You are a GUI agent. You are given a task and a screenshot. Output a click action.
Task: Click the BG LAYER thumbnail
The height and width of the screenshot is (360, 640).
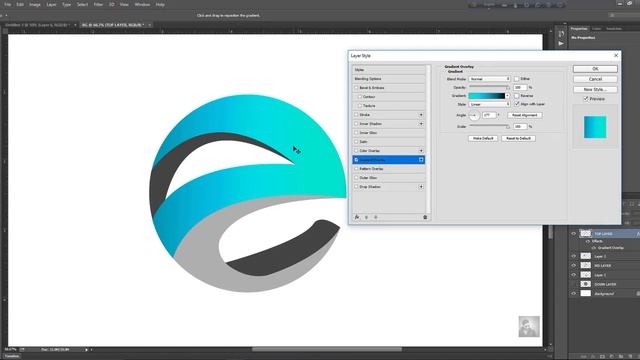point(586,265)
